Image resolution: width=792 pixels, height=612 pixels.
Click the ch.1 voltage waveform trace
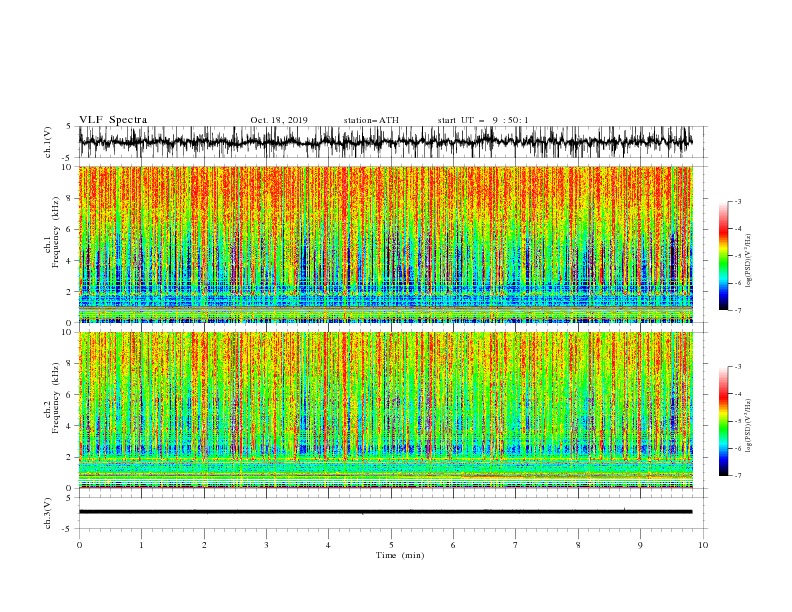pos(385,142)
